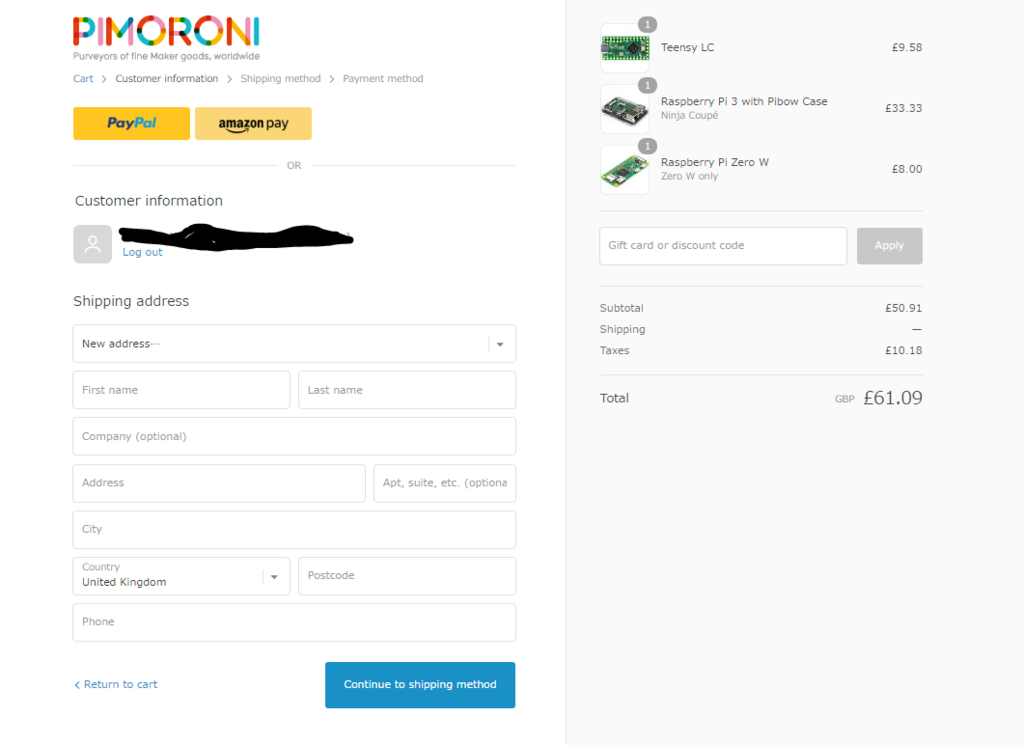Viewport: 1024px width, 745px height.
Task: Click the Raspberry Pi 3 with Pibow Case name
Action: (x=744, y=101)
